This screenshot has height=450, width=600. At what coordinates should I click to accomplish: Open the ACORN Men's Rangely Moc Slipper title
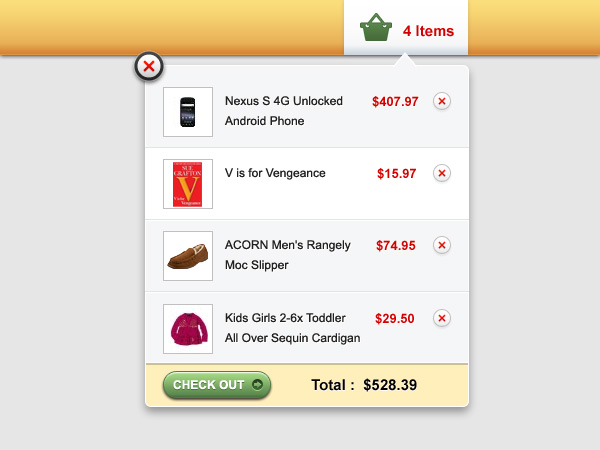point(287,255)
